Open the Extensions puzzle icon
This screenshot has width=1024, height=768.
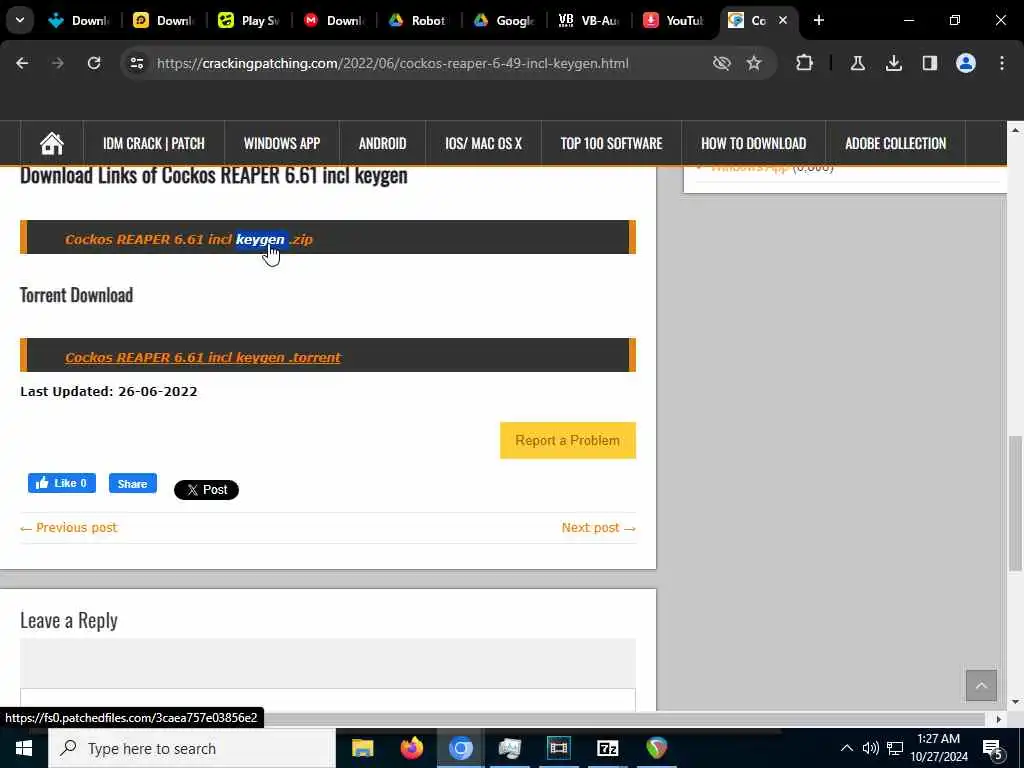[805, 63]
